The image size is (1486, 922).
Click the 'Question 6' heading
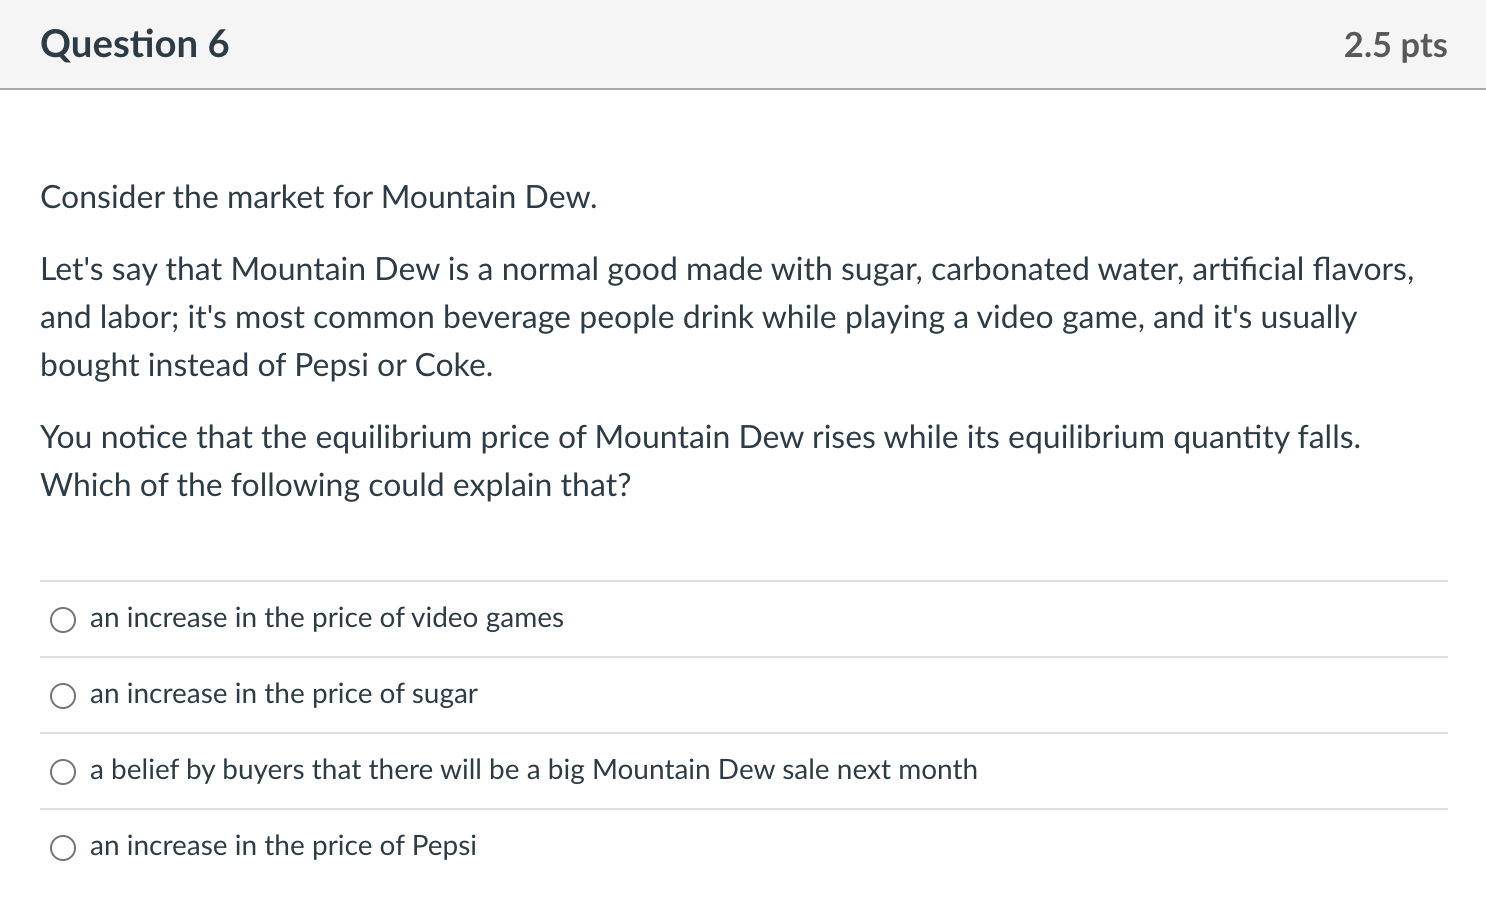[135, 45]
